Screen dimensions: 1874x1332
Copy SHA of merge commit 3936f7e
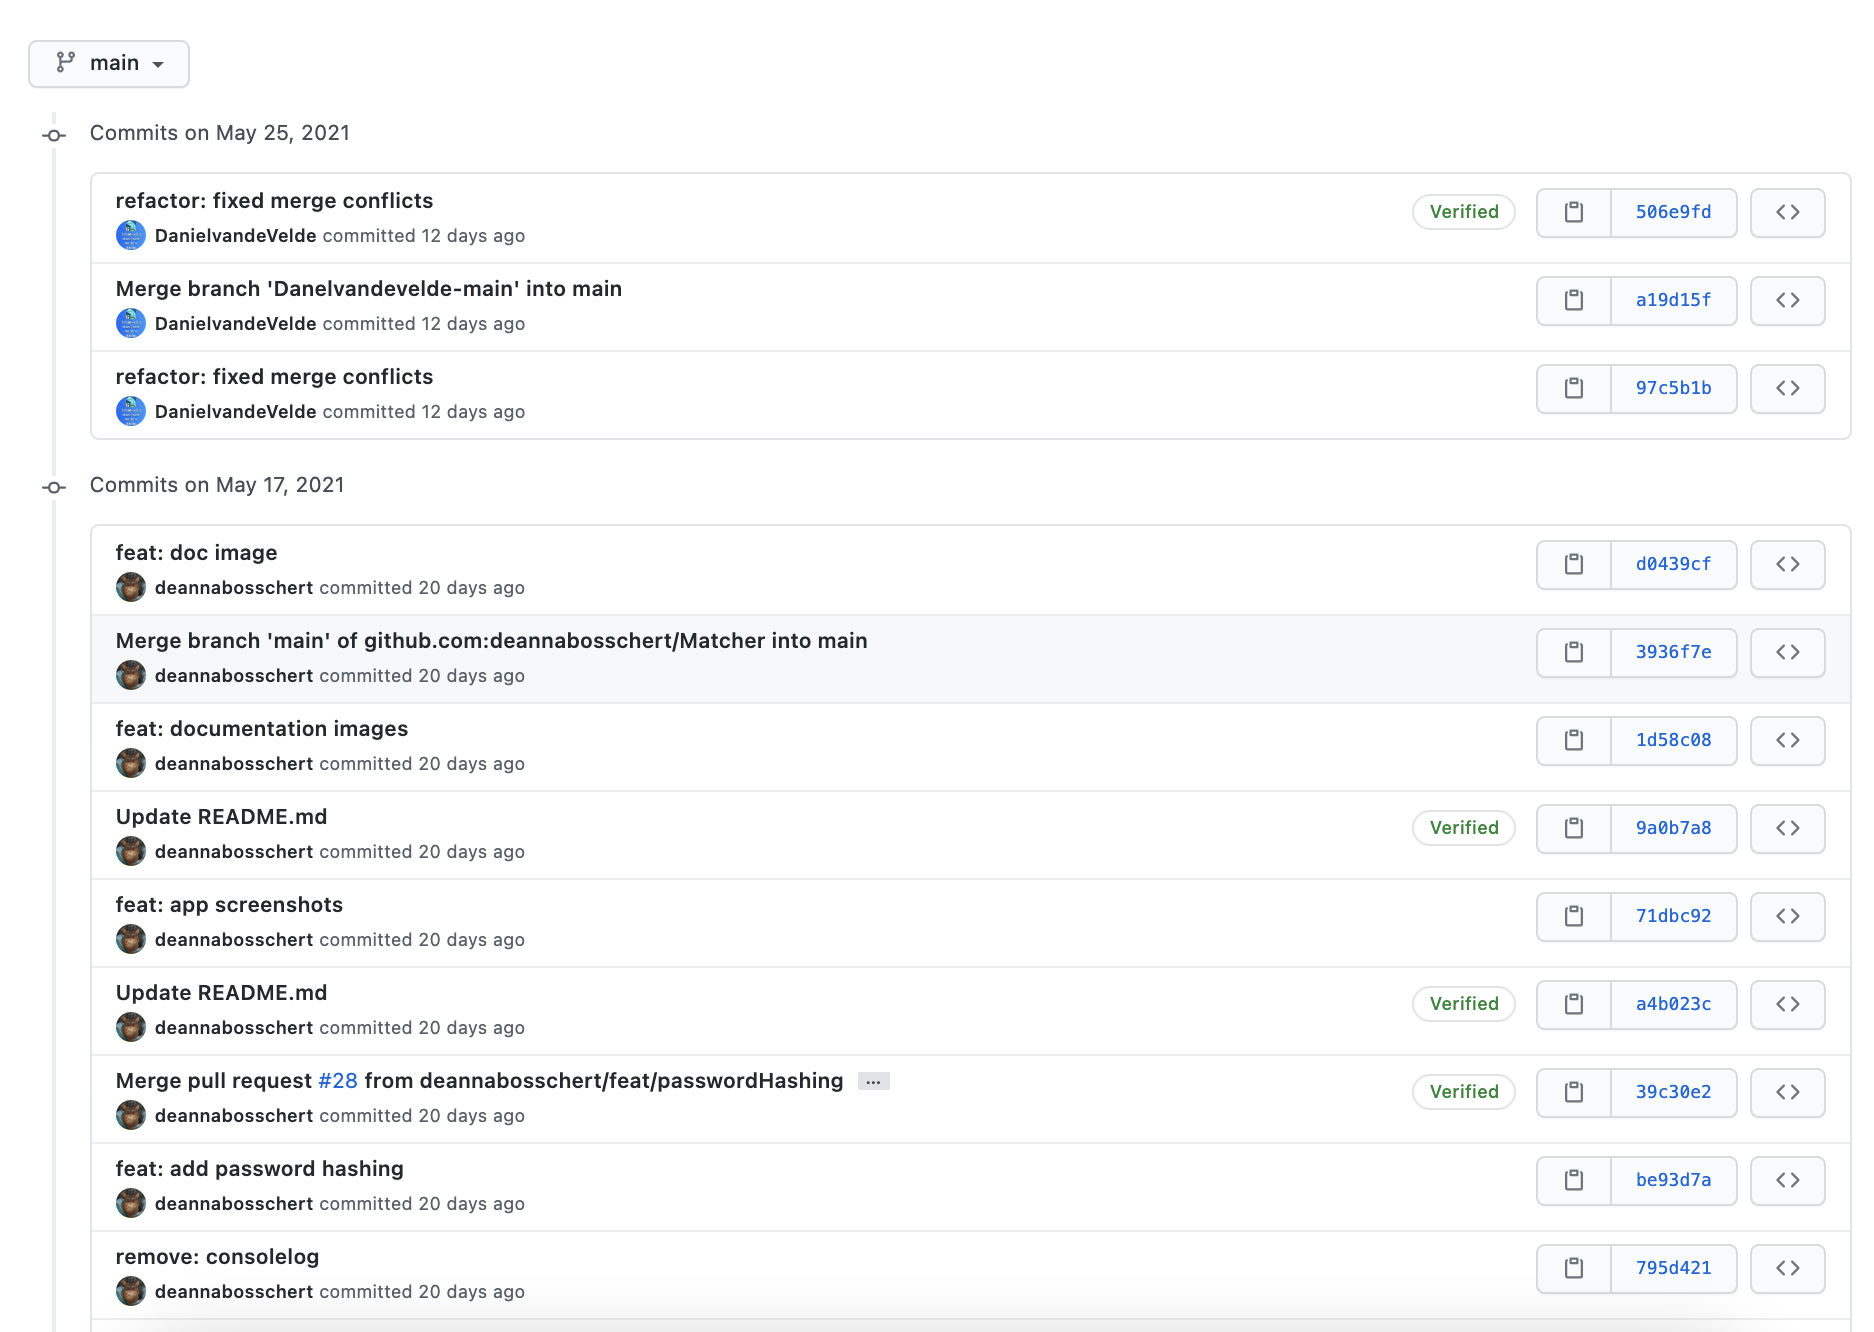coord(1573,652)
